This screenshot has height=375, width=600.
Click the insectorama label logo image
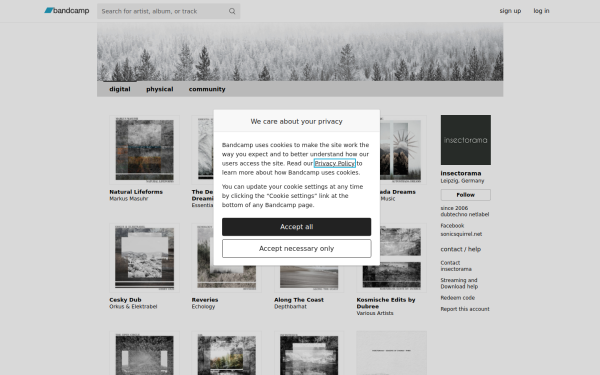point(466,140)
